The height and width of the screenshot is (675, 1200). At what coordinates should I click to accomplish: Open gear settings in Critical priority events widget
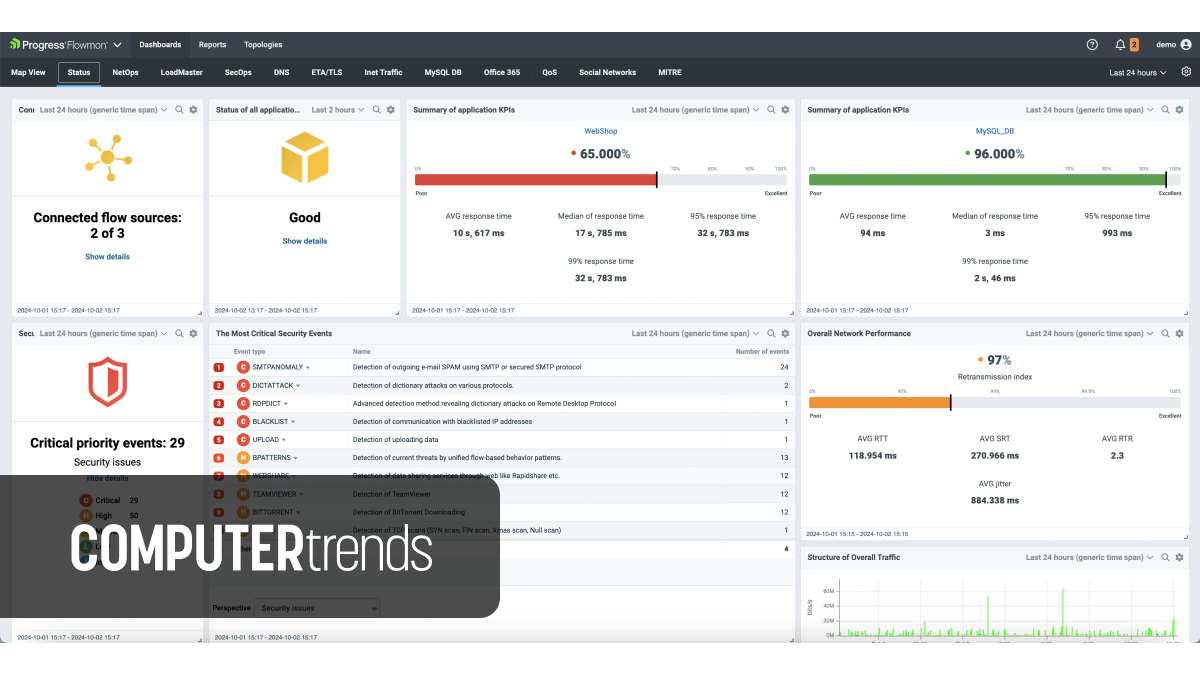coord(194,334)
